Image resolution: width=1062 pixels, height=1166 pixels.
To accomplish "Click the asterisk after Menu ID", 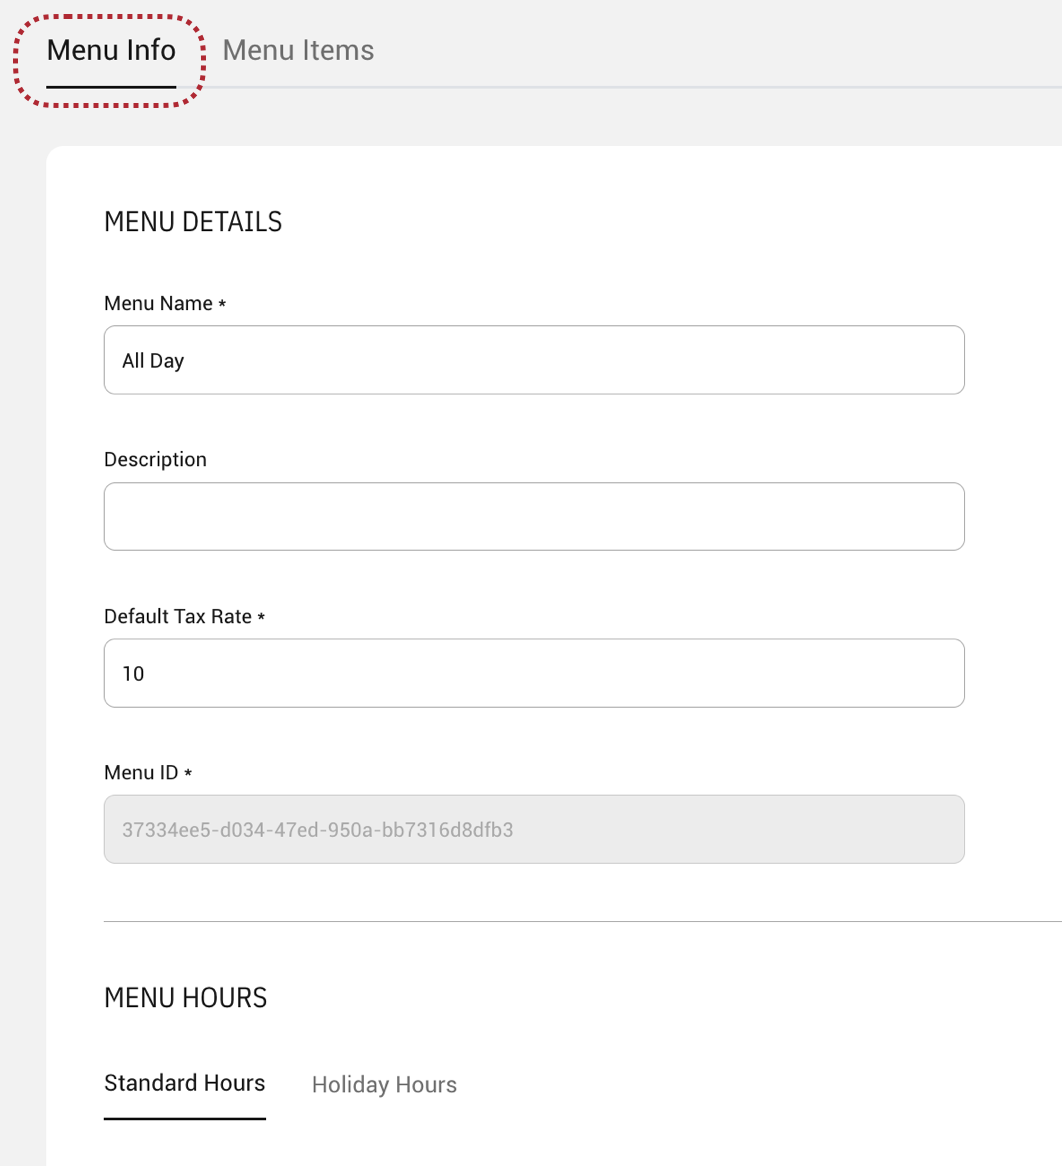I will pos(188,774).
